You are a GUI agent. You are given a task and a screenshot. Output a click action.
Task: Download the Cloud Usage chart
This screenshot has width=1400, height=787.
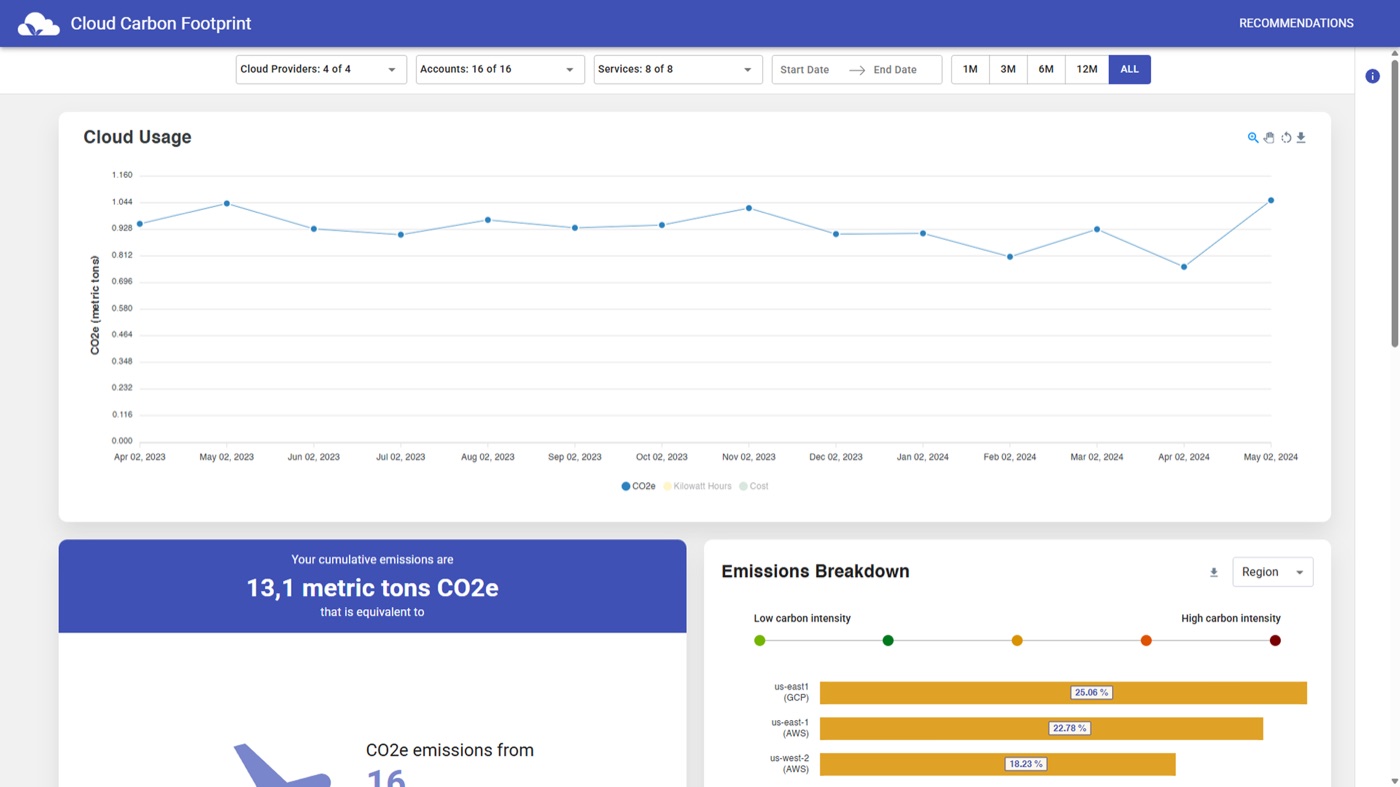(1301, 138)
